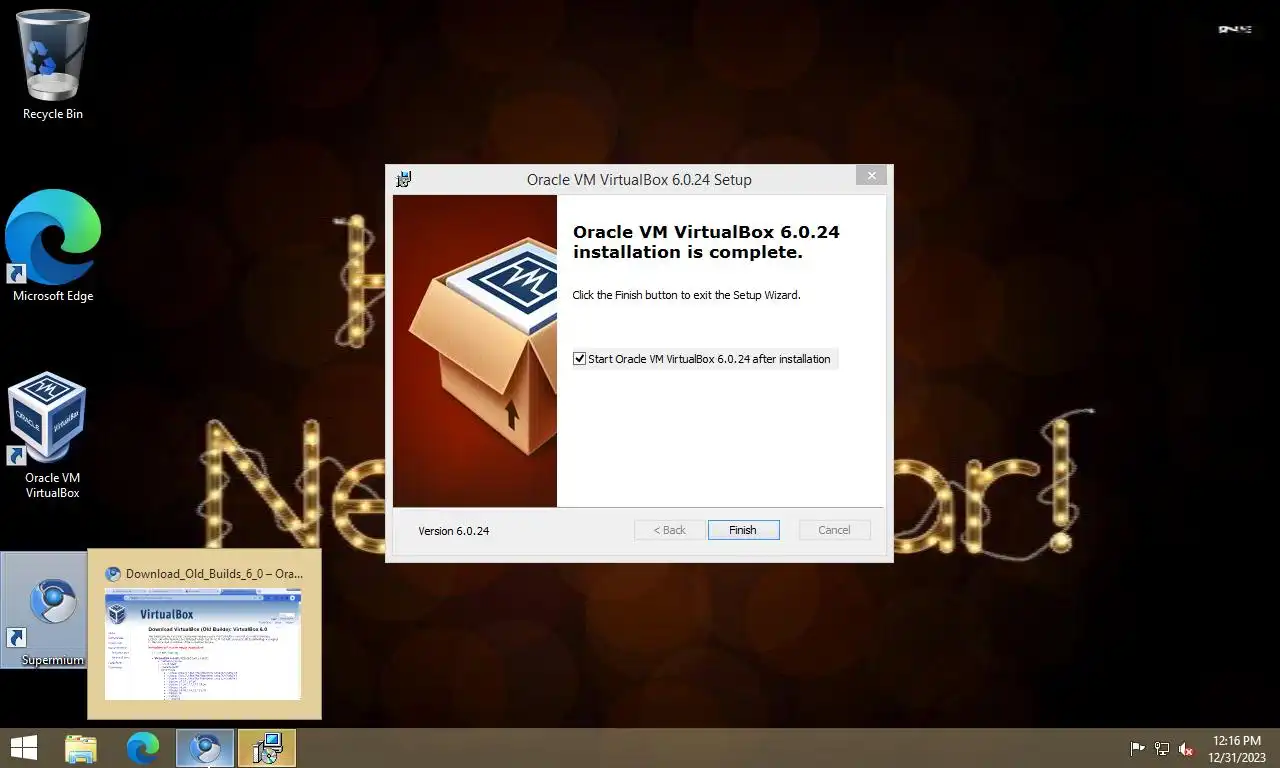1280x768 pixels.
Task: Click the 'Version 6.0.24' text
Action: (x=454, y=531)
